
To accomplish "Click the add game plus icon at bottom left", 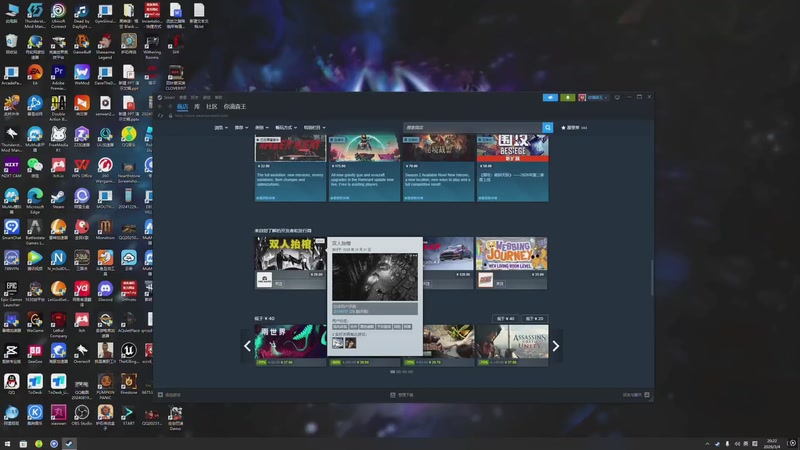I will [161, 395].
